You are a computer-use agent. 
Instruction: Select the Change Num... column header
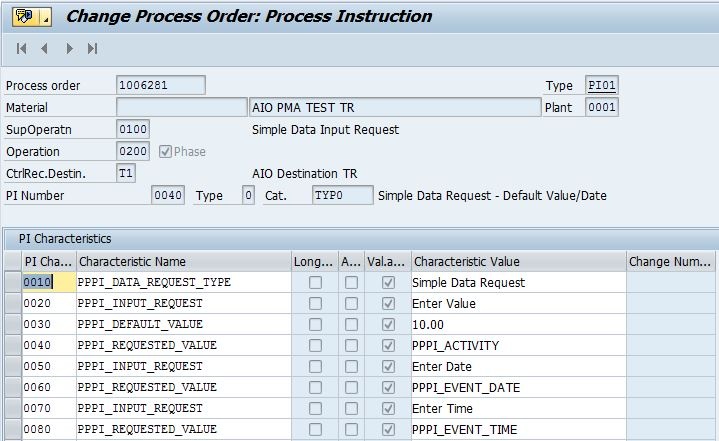click(670, 261)
